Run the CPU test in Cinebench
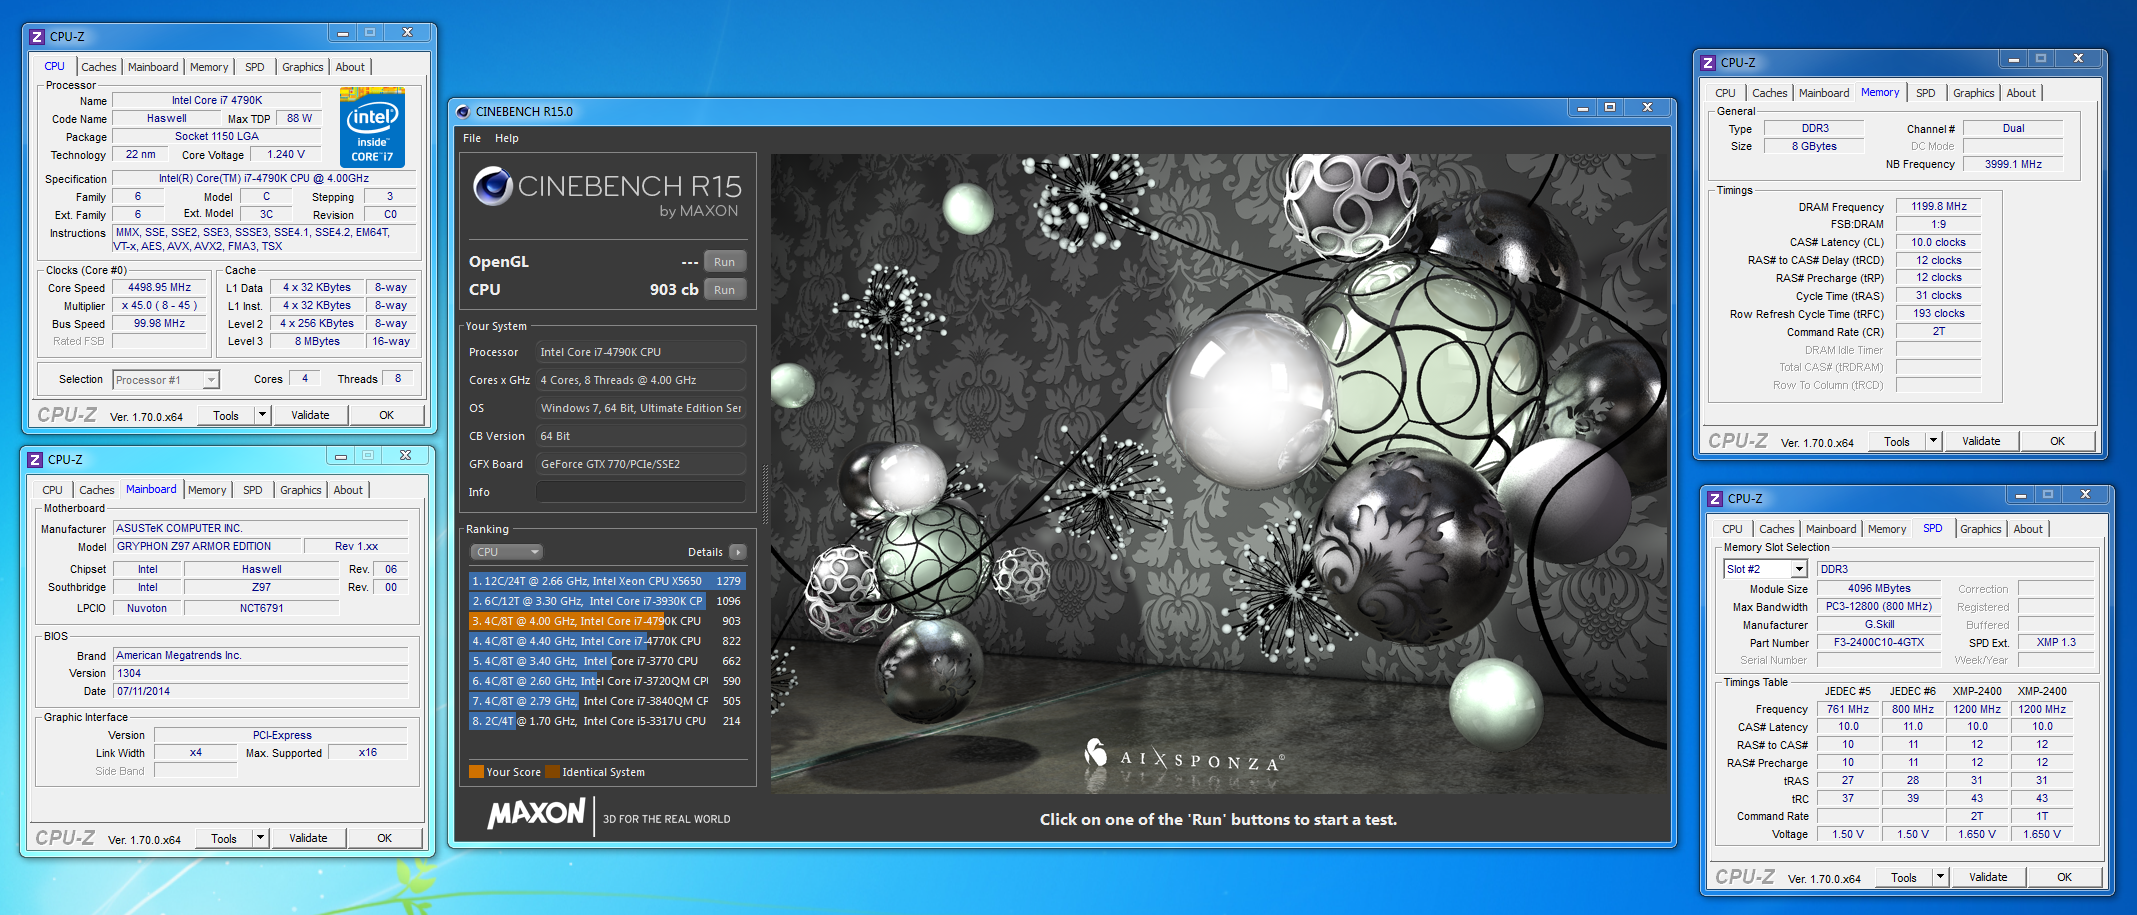The image size is (2137, 915). (x=725, y=290)
